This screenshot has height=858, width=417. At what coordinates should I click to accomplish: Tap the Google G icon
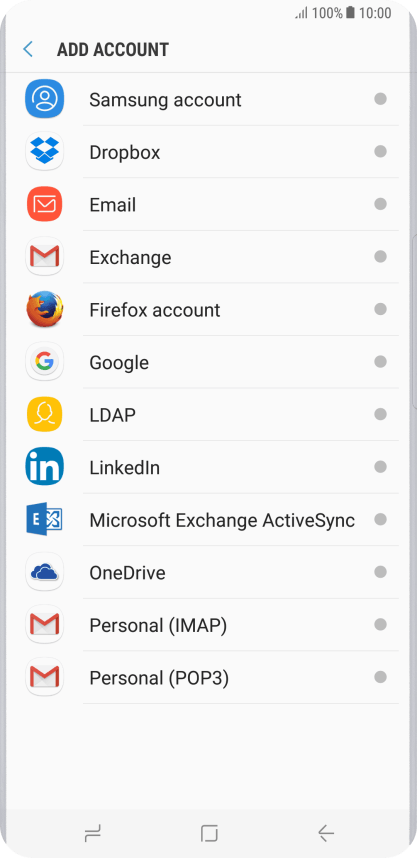click(x=44, y=362)
